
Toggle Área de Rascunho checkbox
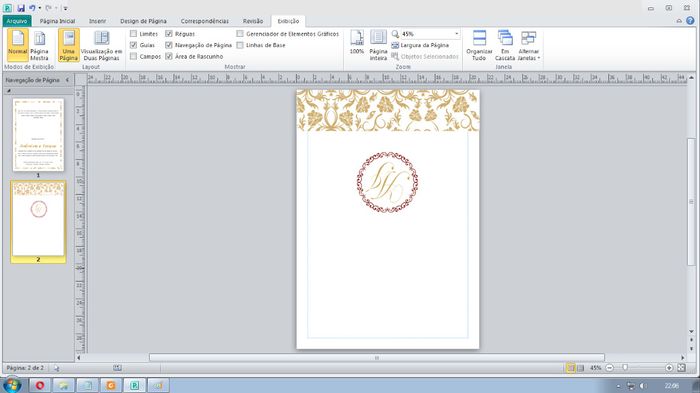pyautogui.click(x=169, y=56)
